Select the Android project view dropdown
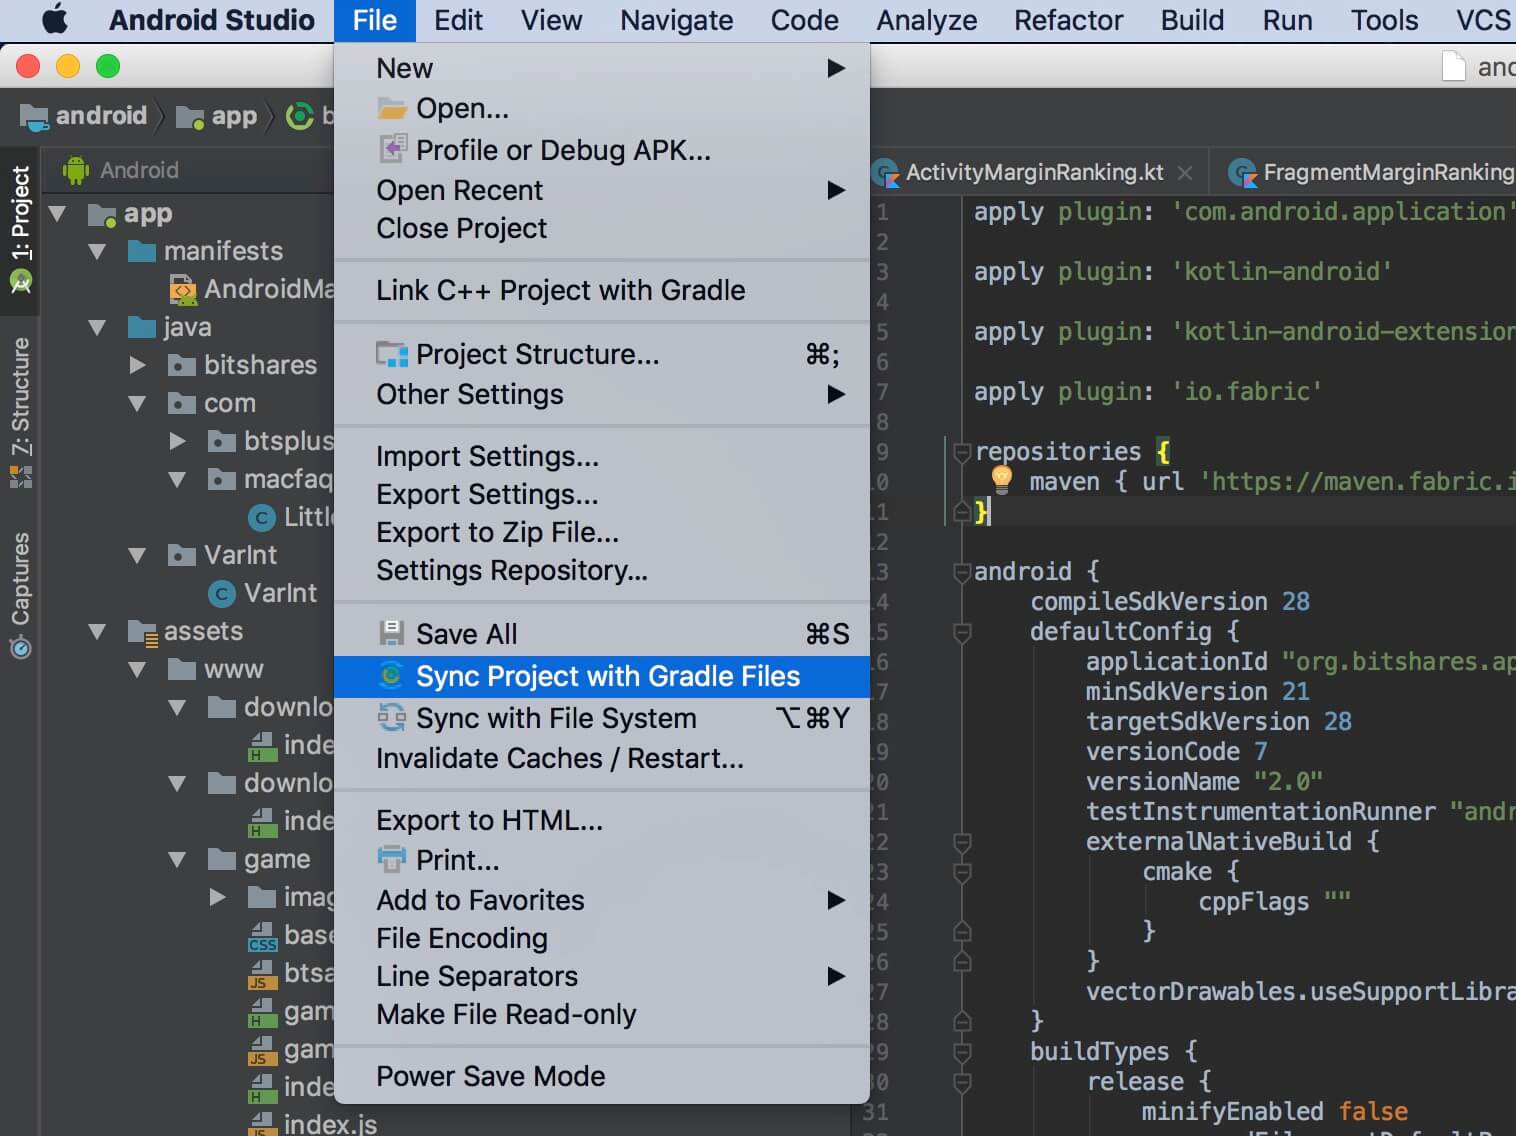Image resolution: width=1516 pixels, height=1136 pixels. tap(139, 170)
